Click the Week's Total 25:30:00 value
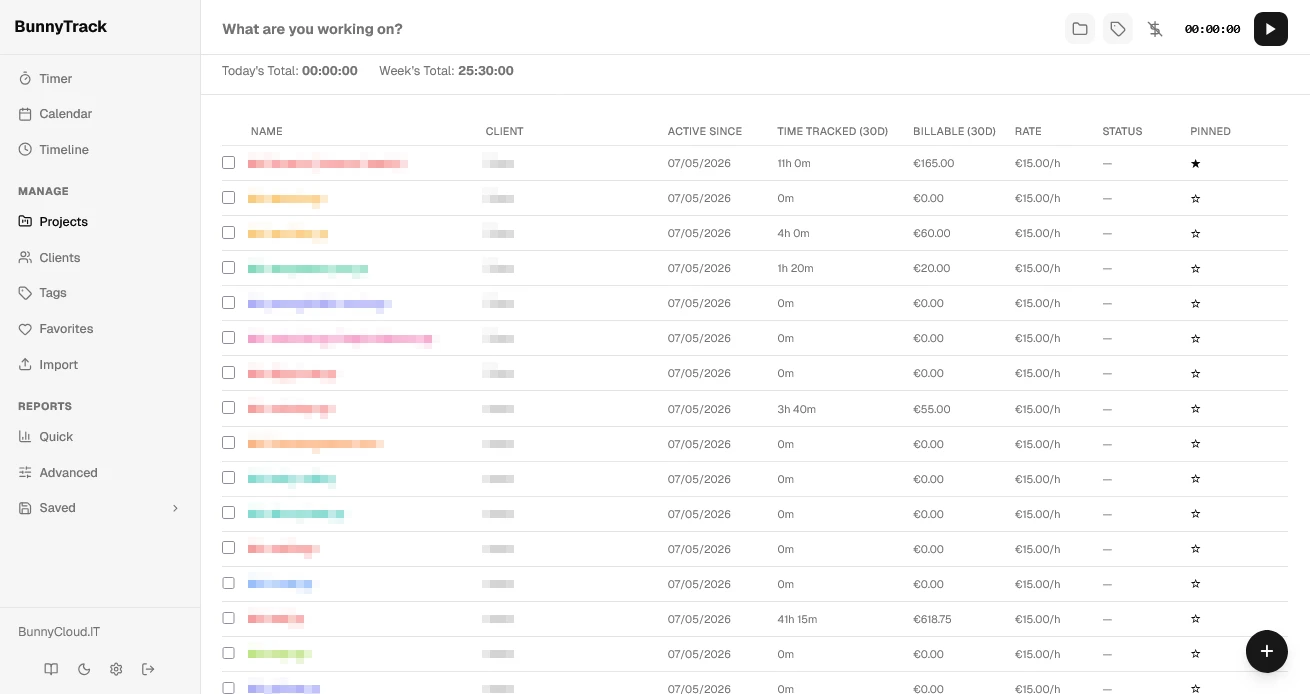Viewport: 1310px width, 694px height. [x=486, y=71]
